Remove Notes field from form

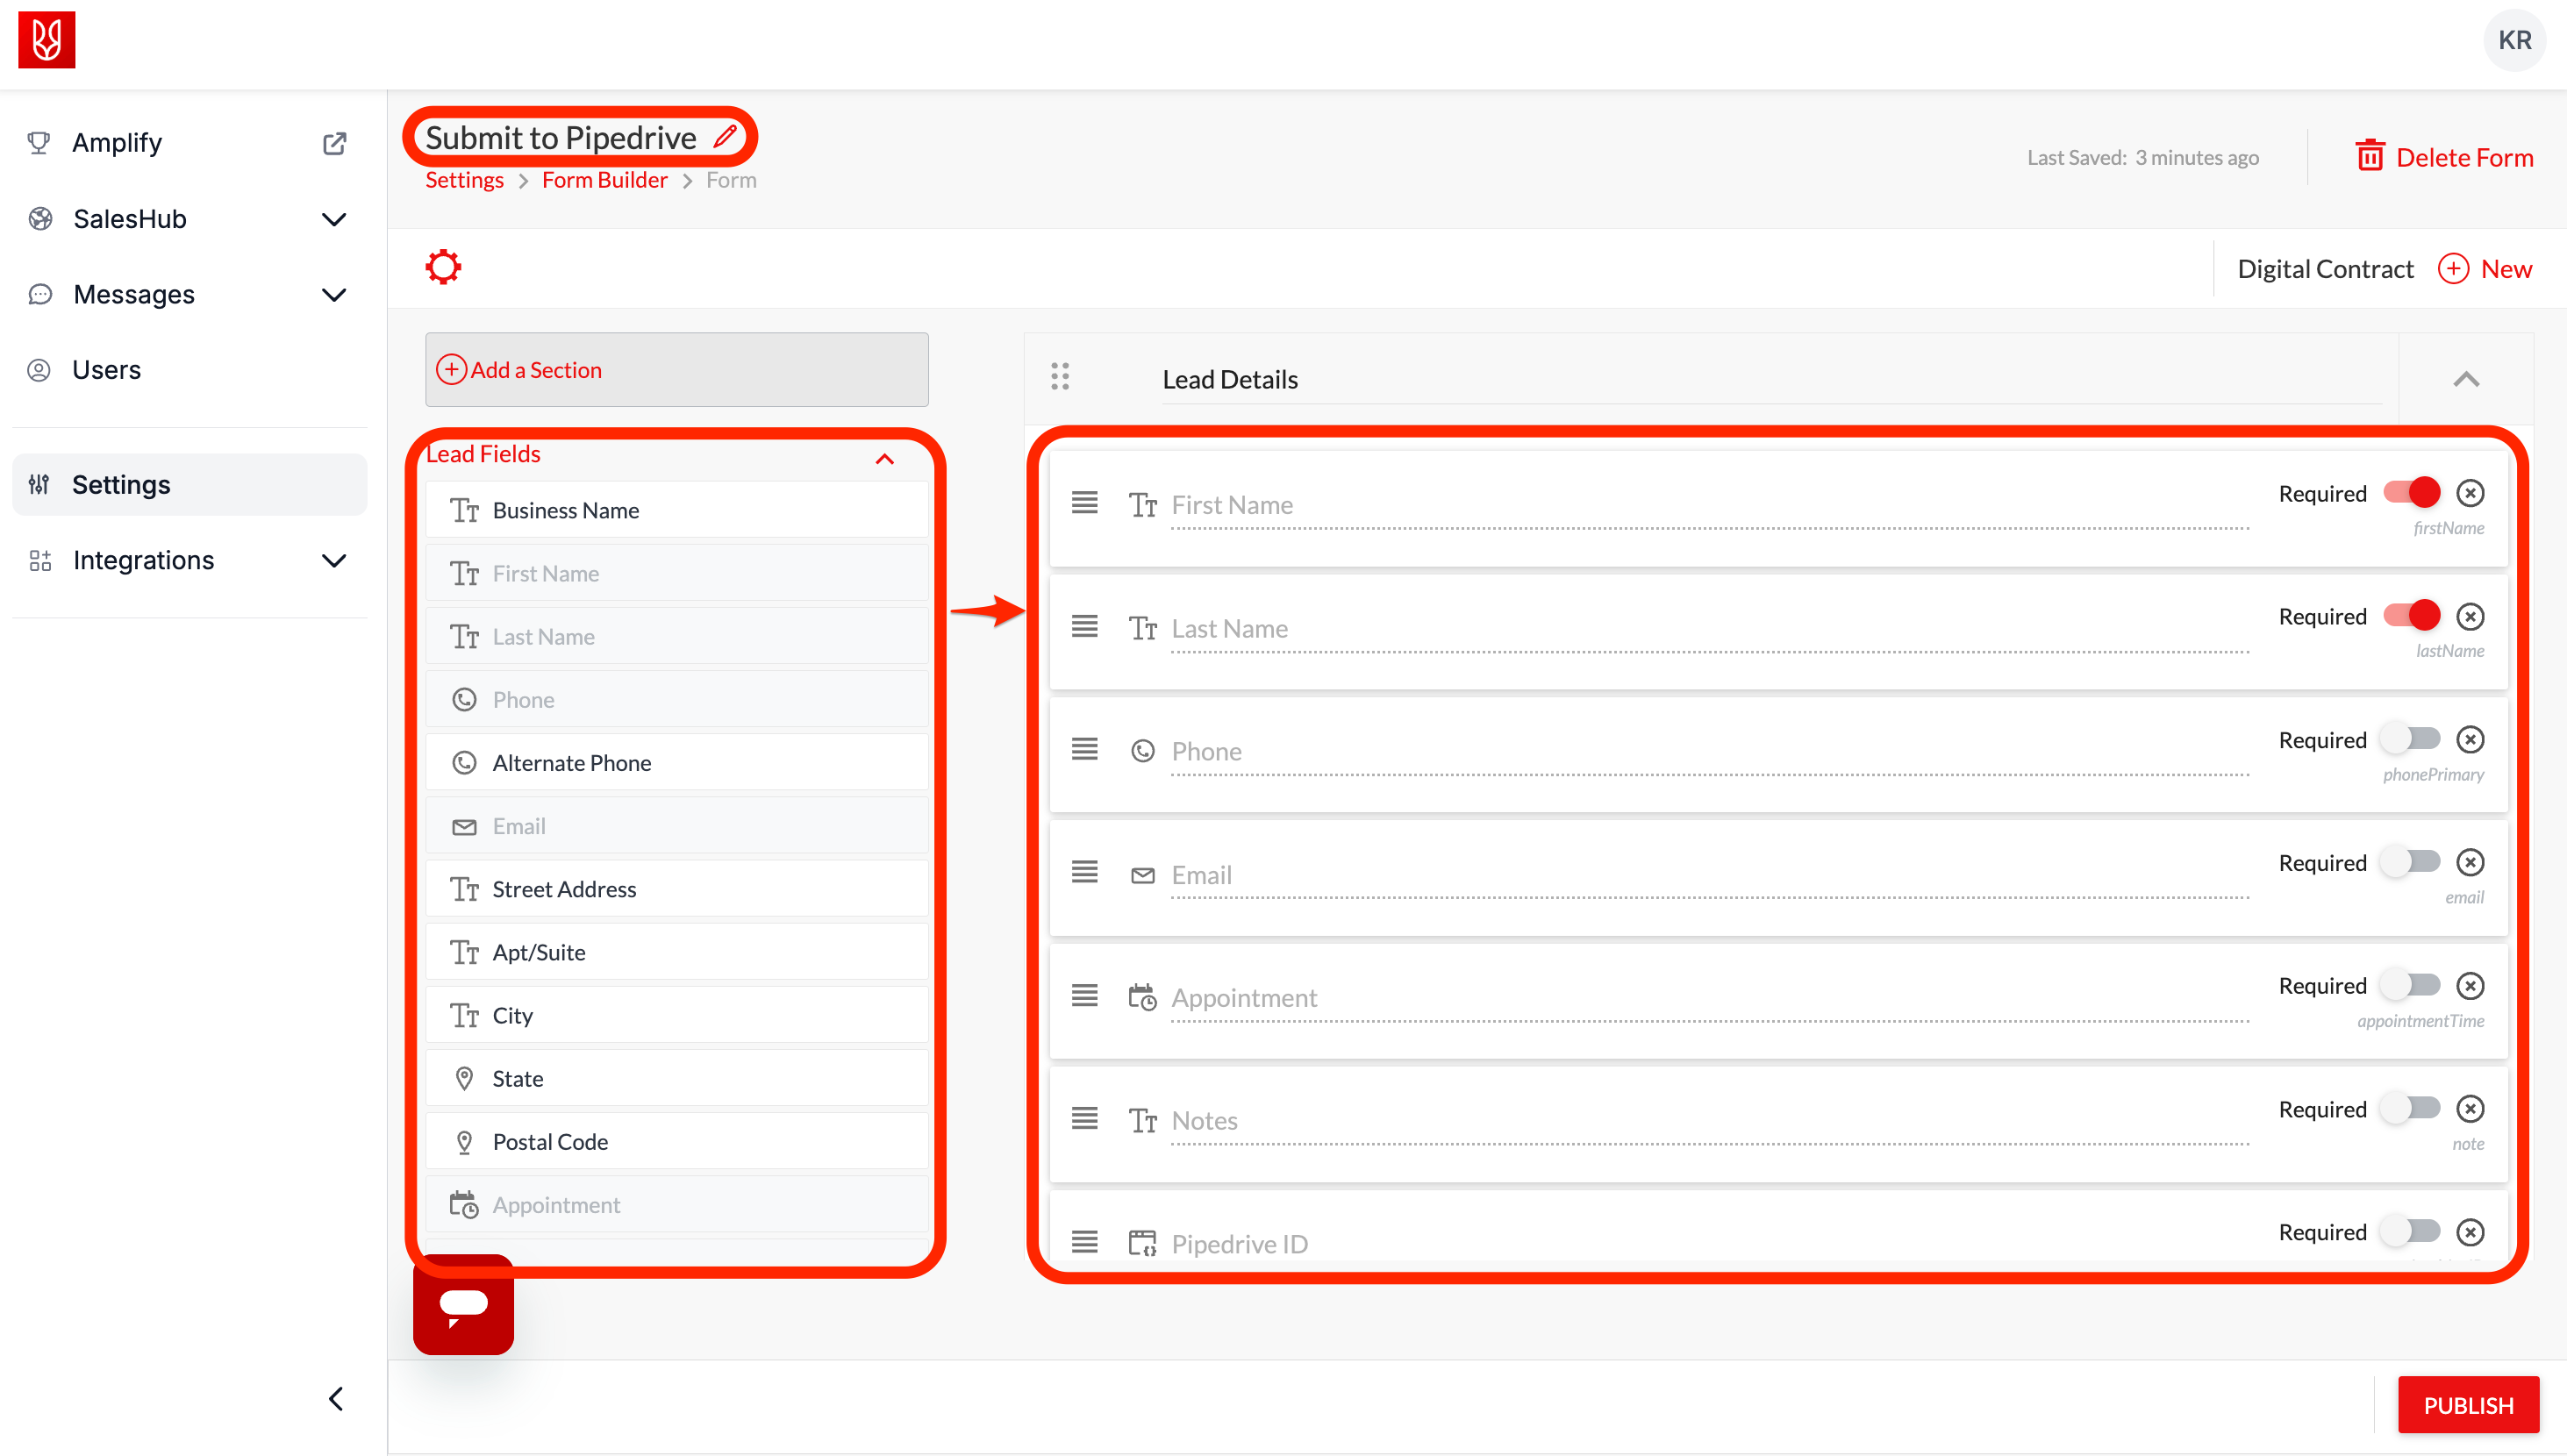2470,1109
